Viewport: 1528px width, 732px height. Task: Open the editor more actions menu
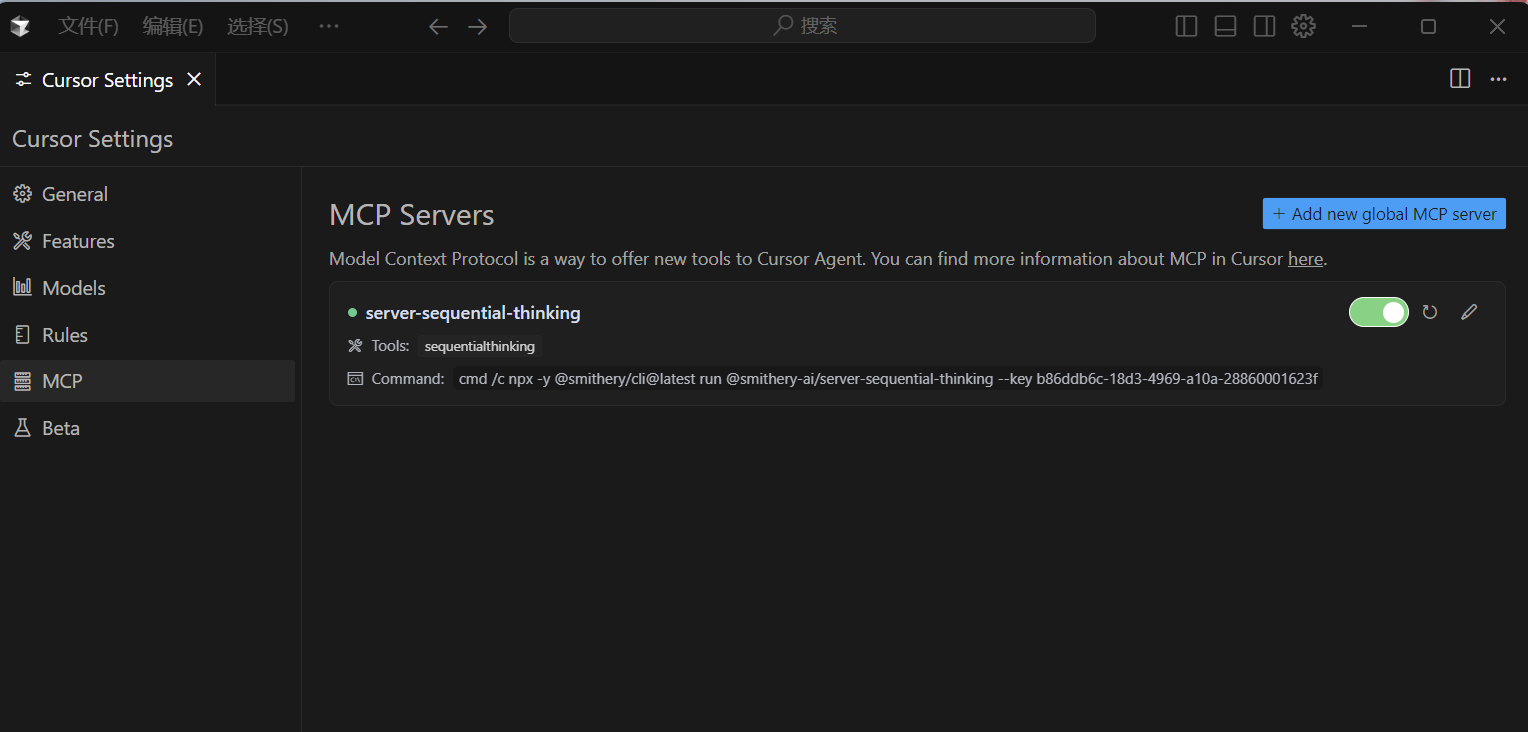click(1497, 78)
